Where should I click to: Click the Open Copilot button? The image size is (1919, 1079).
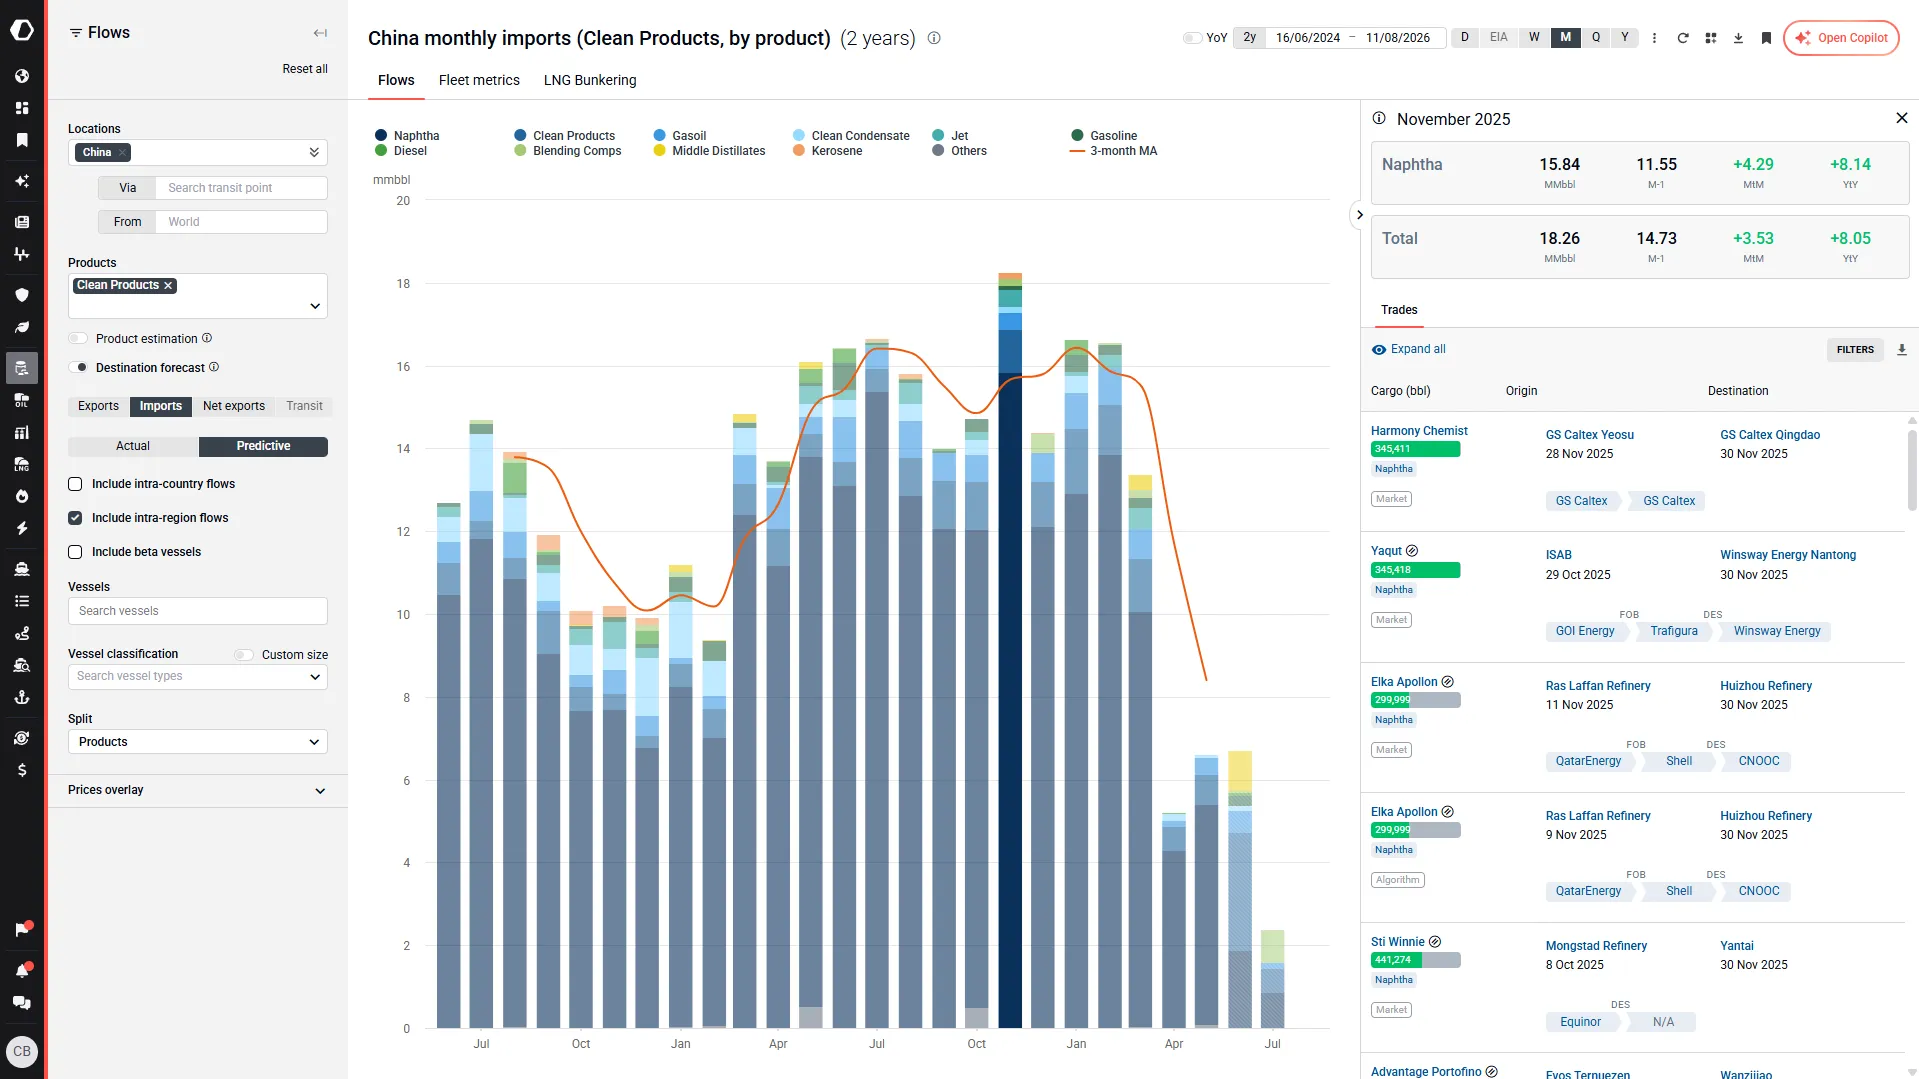click(x=1841, y=38)
